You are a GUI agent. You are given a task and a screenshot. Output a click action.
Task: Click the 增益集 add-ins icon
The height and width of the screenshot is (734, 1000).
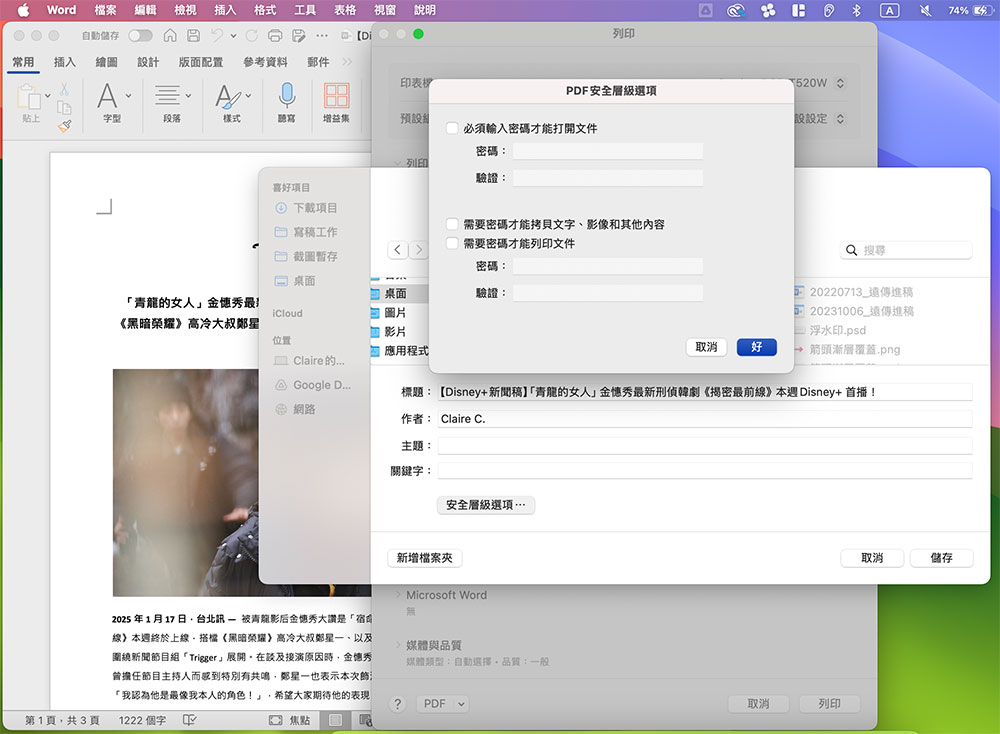click(x=337, y=96)
